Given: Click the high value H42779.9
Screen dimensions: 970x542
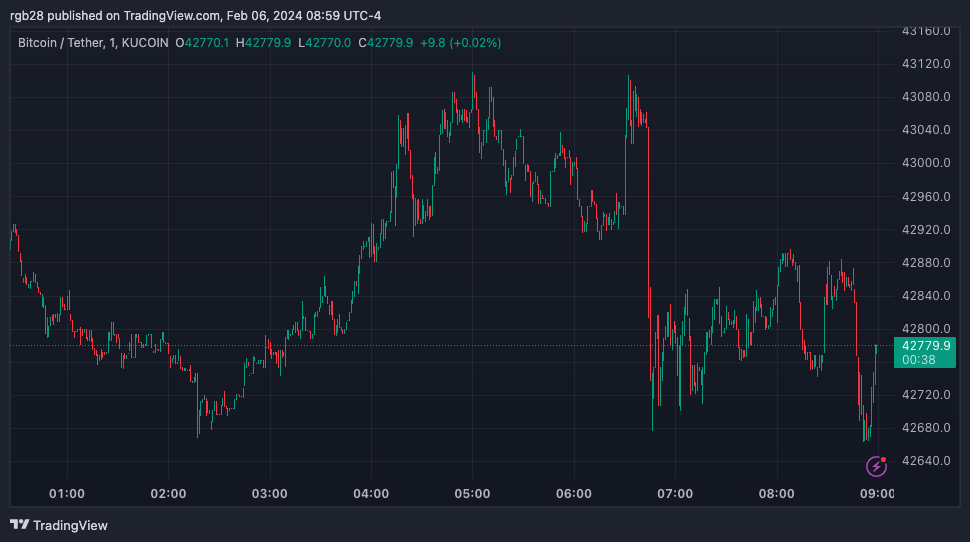Looking at the screenshot, I should [264, 43].
